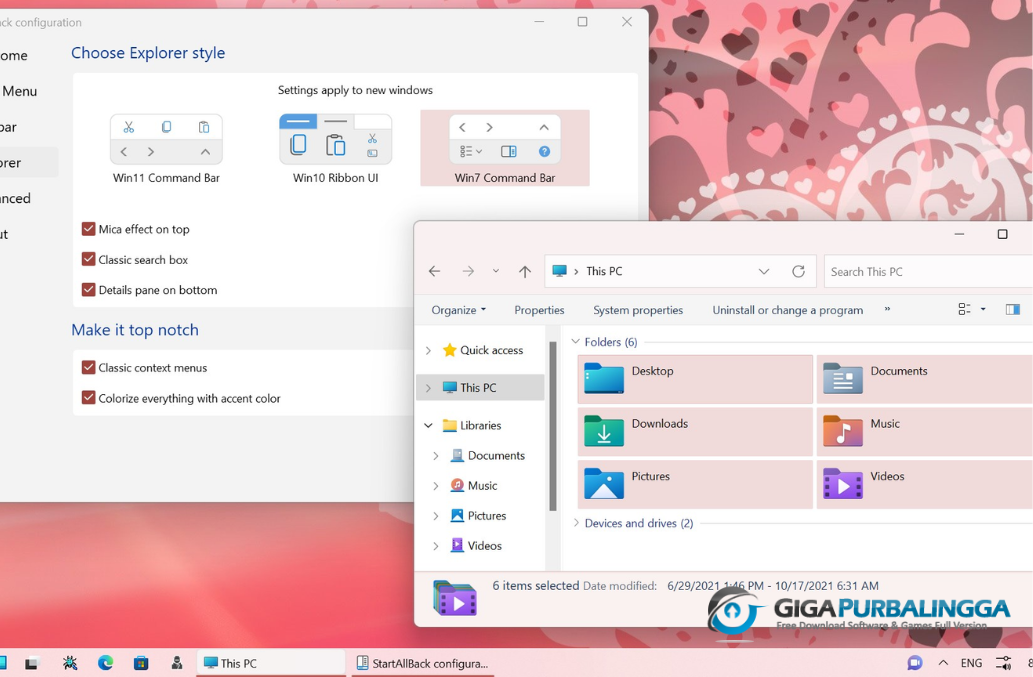Image resolution: width=1033 pixels, height=677 pixels.
Task: Select the Videos folder tile
Action: [x=925, y=484]
